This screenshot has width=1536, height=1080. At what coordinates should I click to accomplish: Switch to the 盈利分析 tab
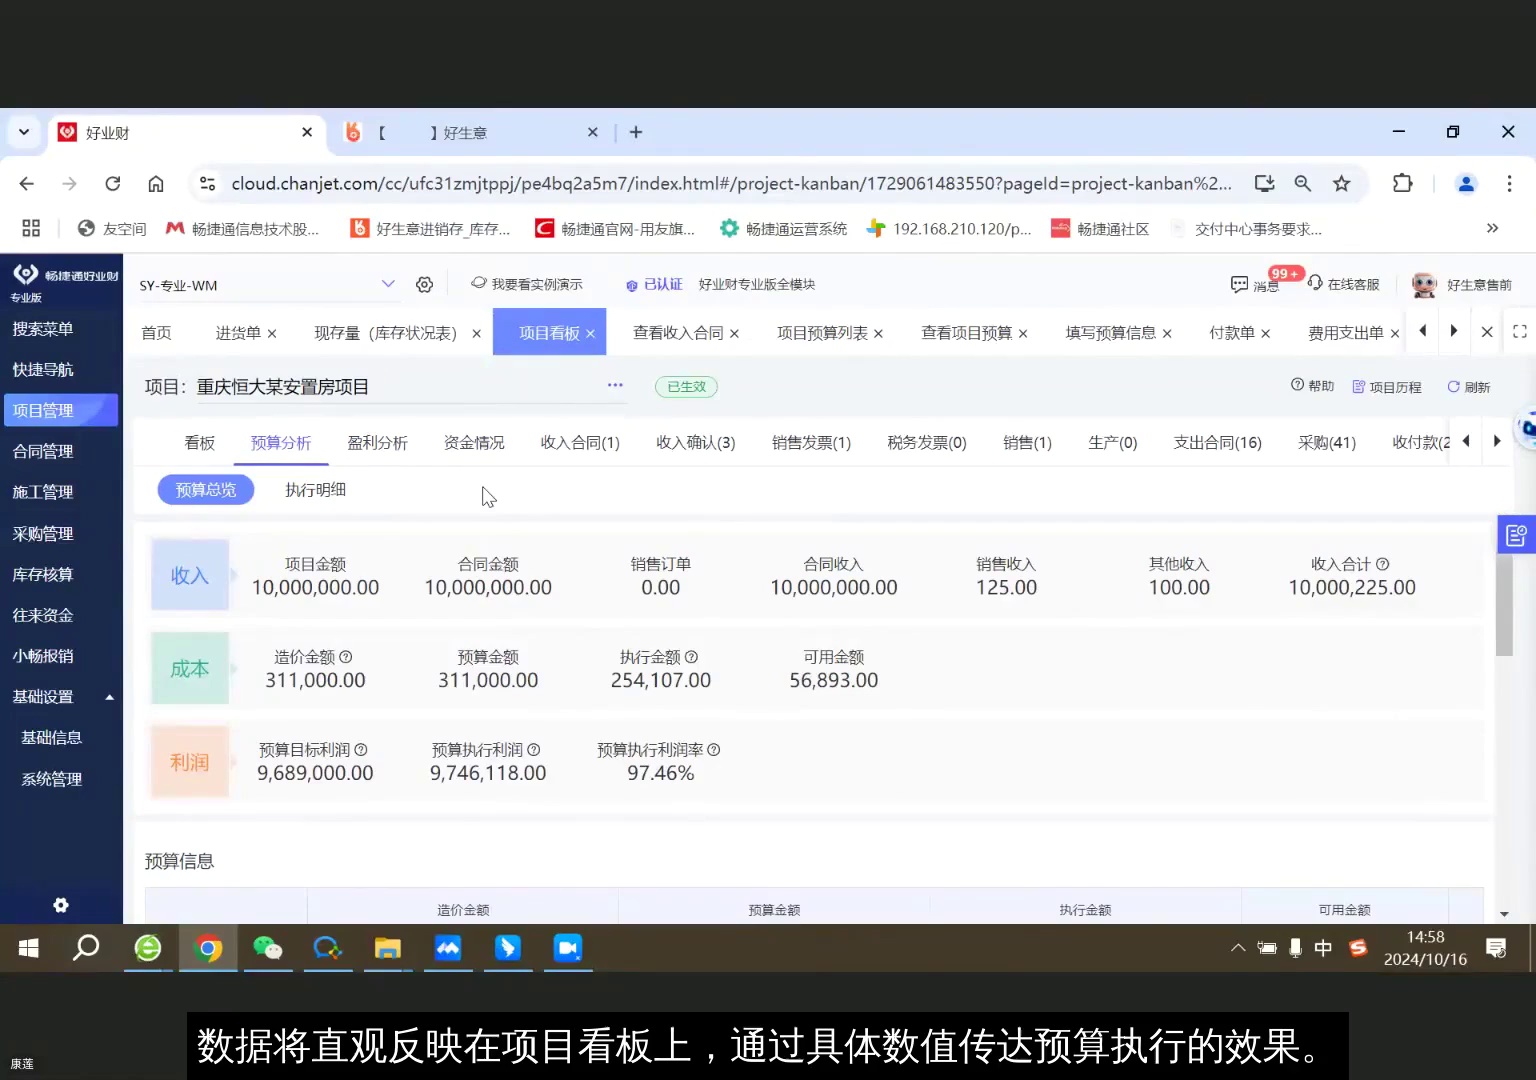pos(377,442)
